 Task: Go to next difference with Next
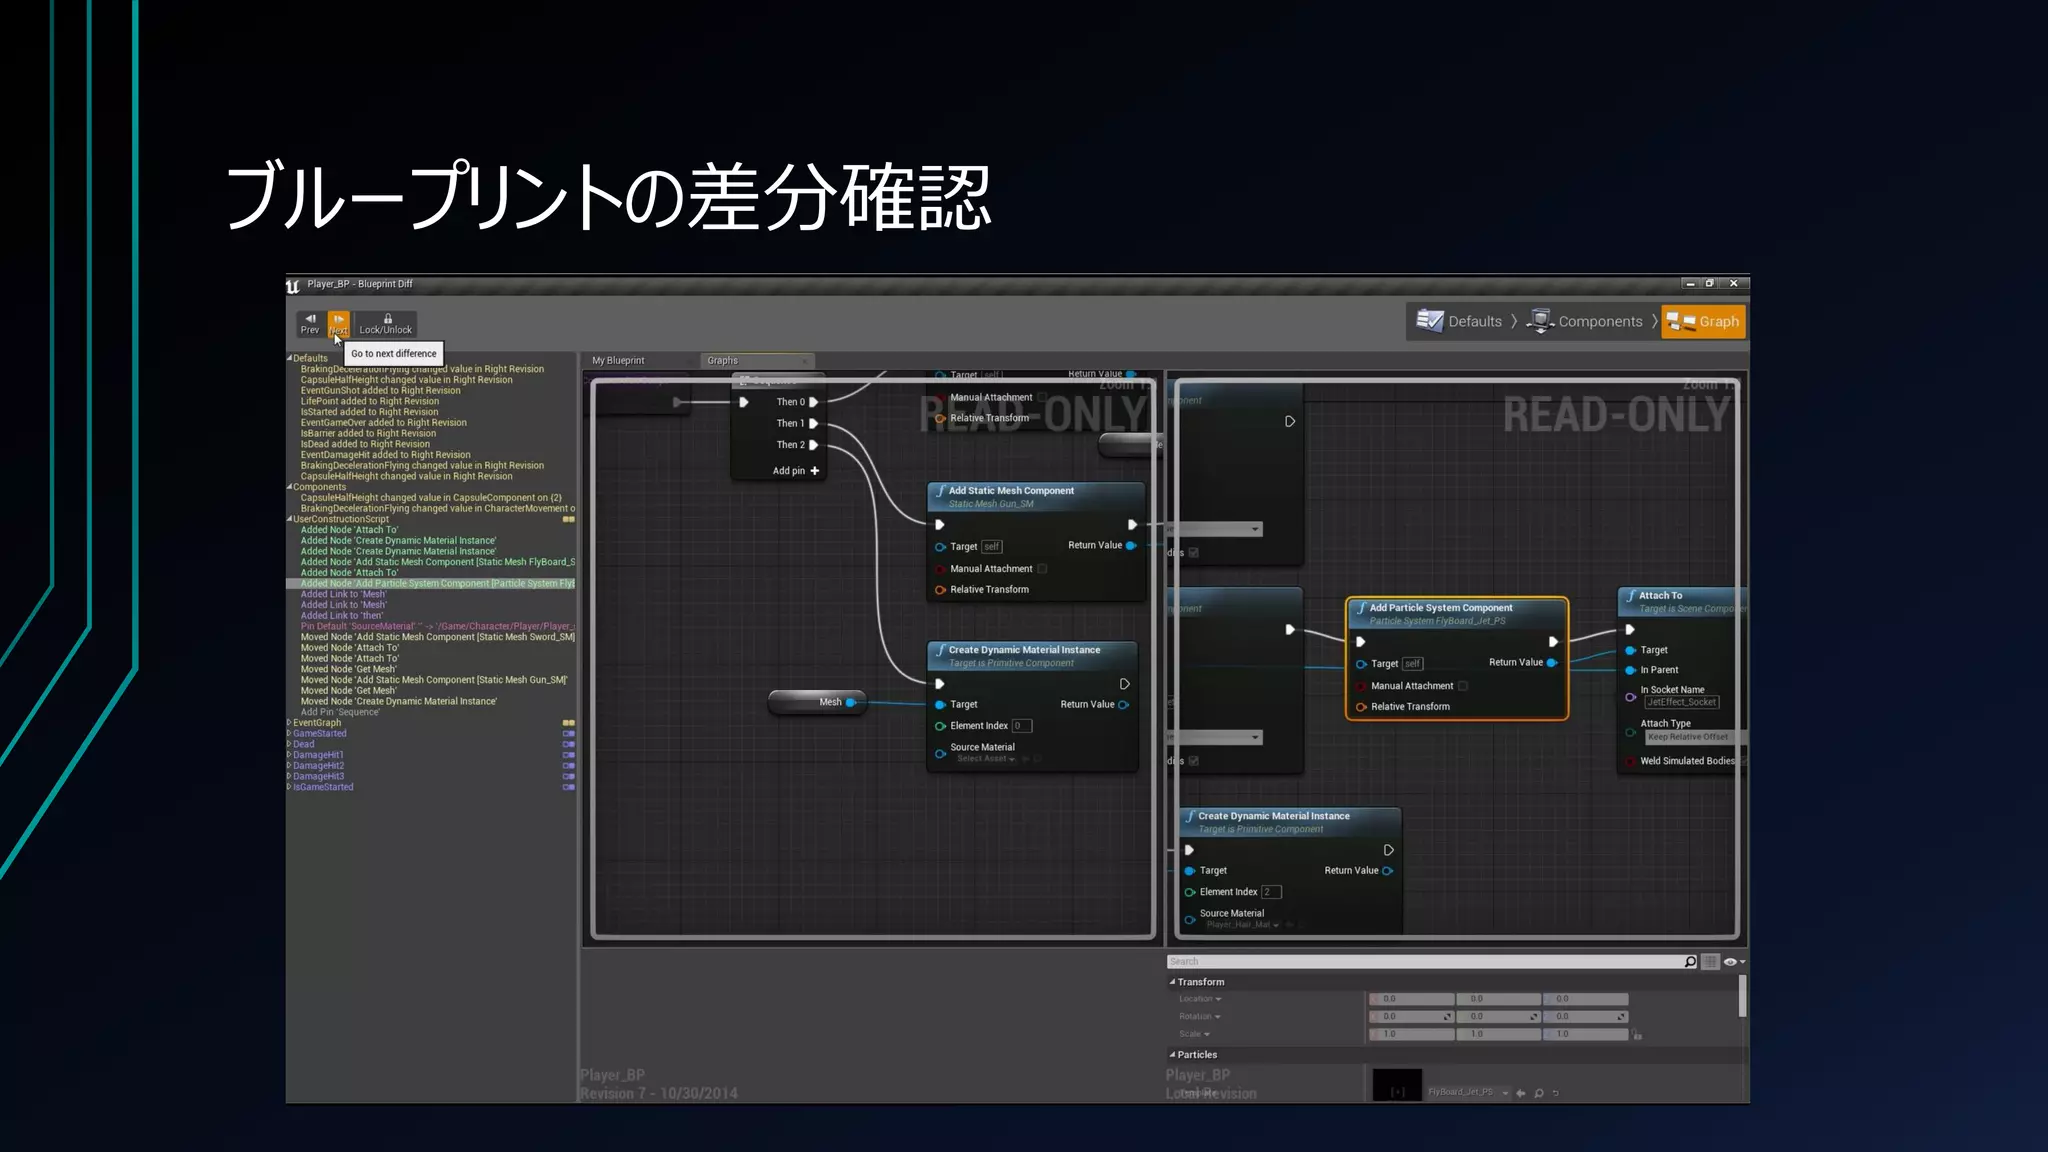pos(339,323)
